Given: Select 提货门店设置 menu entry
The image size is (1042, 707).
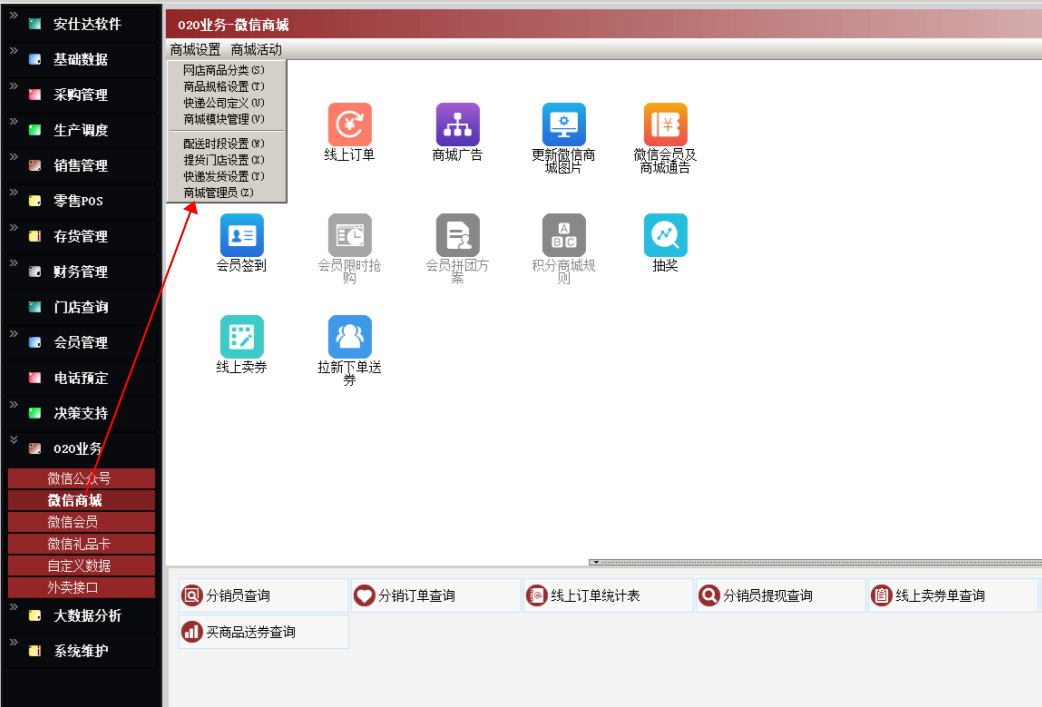Looking at the screenshot, I should [x=225, y=160].
